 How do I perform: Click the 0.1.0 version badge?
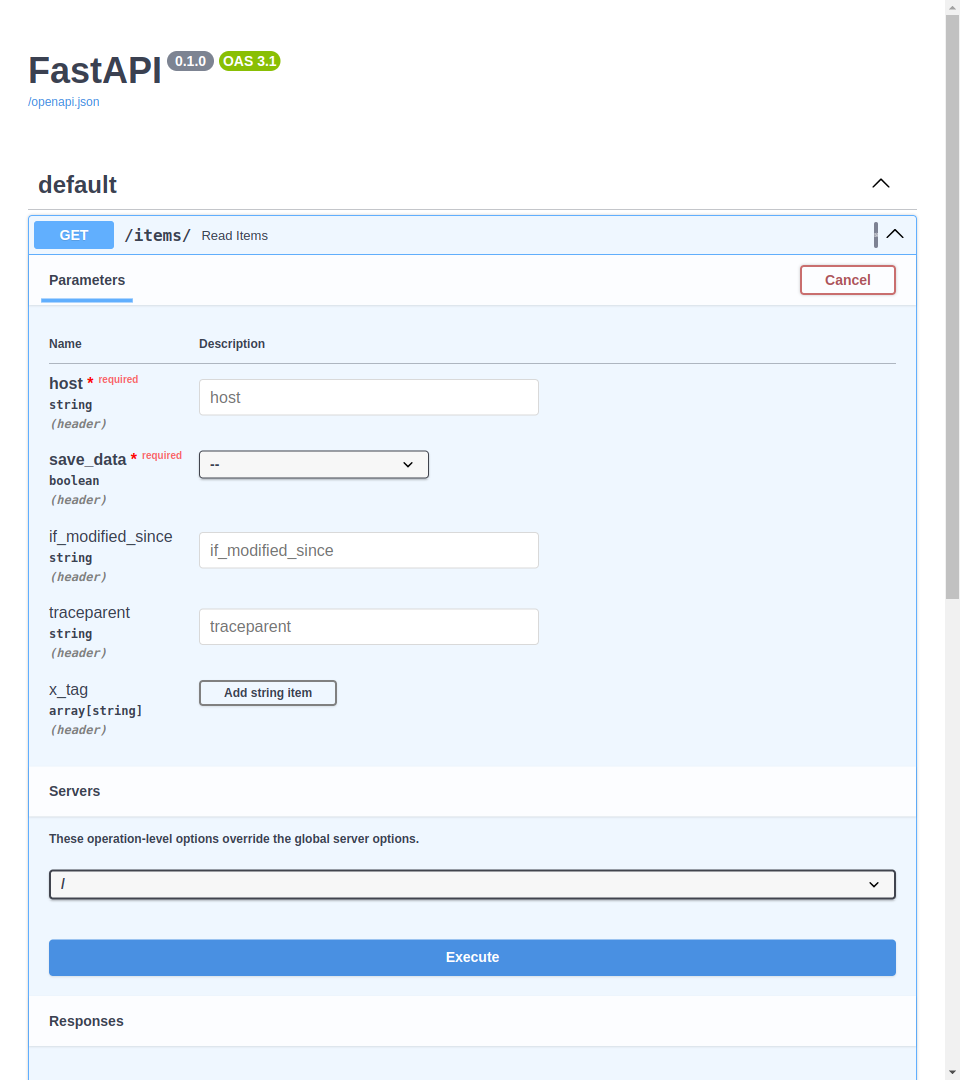tap(190, 61)
